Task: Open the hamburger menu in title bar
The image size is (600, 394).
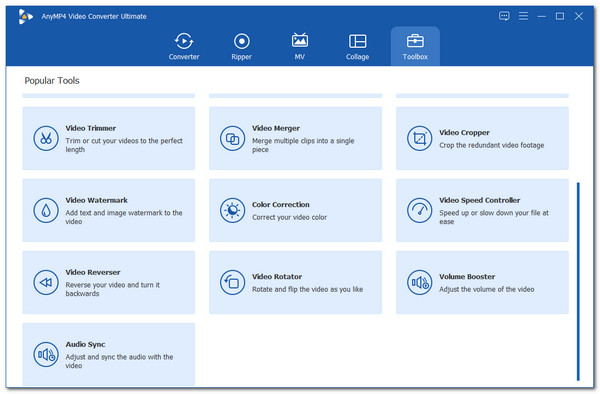Action: 523,16
